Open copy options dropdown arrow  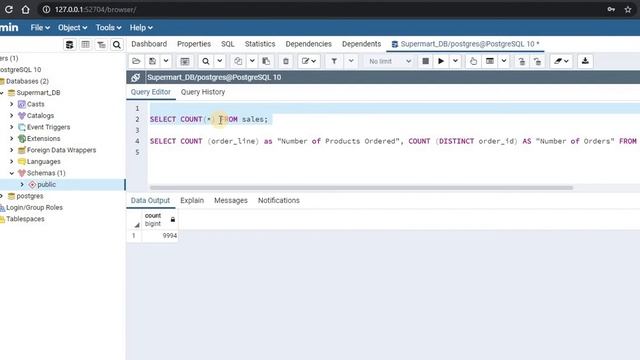tap(252, 61)
